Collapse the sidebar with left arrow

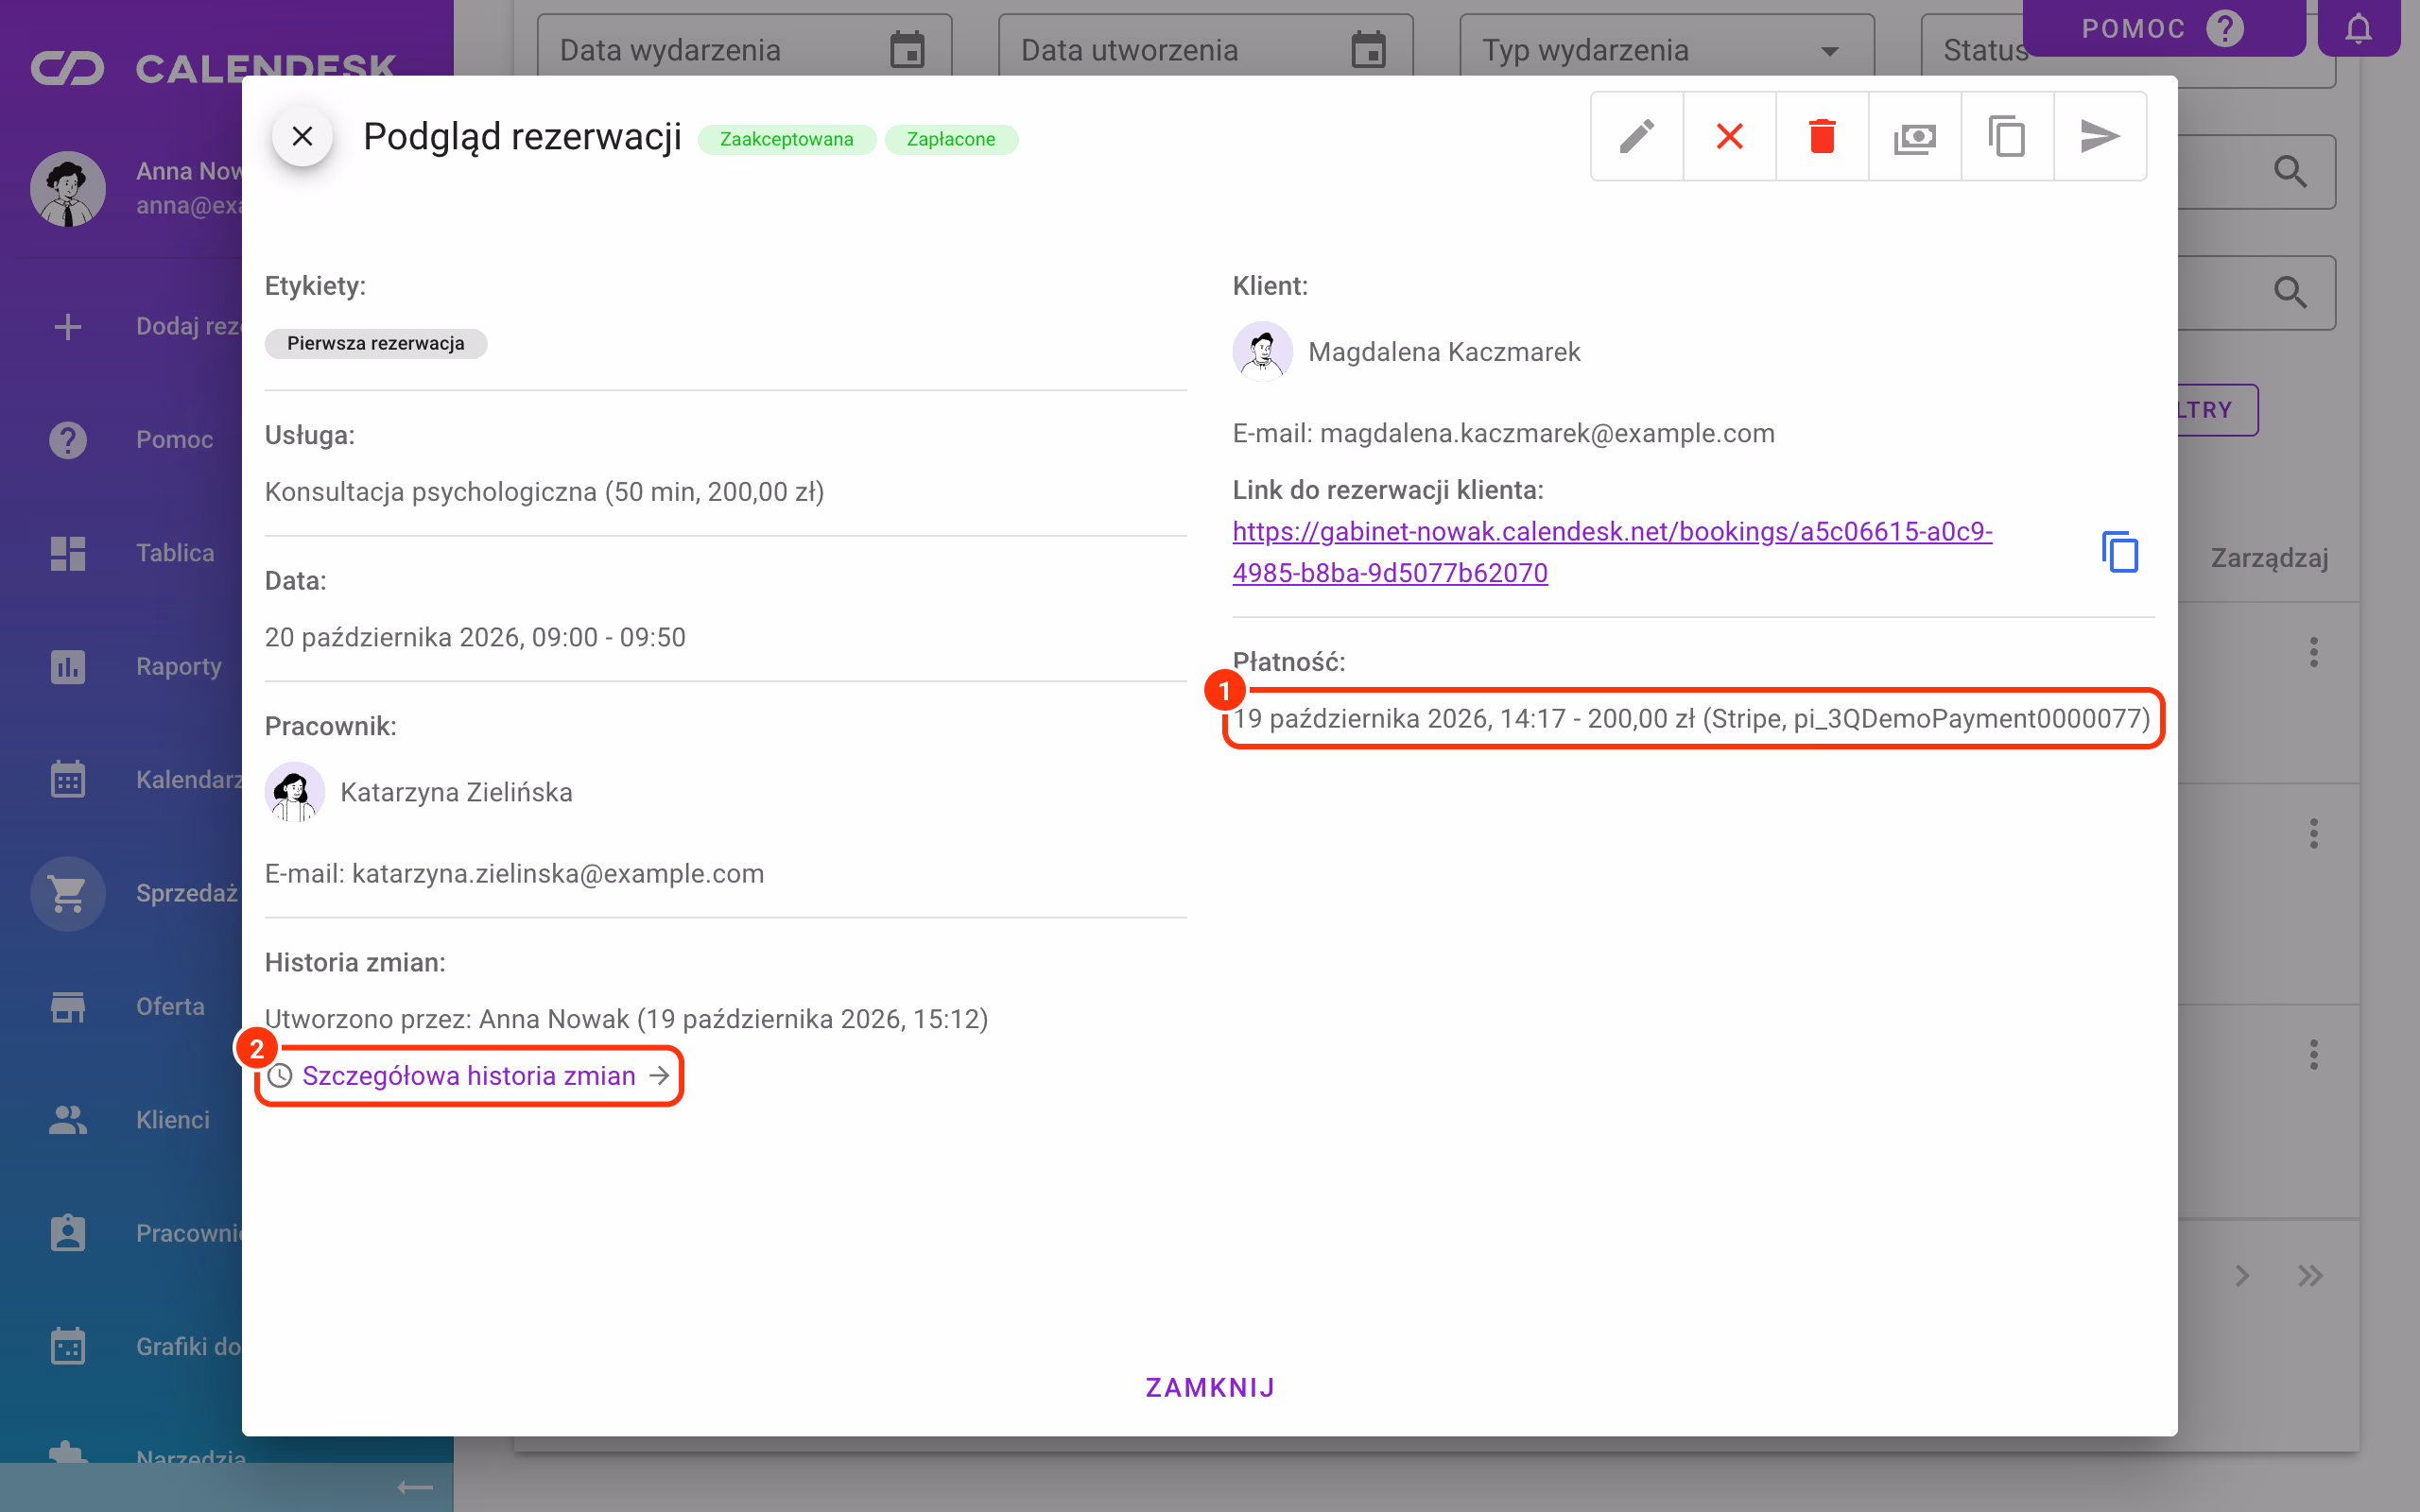pyautogui.click(x=415, y=1488)
